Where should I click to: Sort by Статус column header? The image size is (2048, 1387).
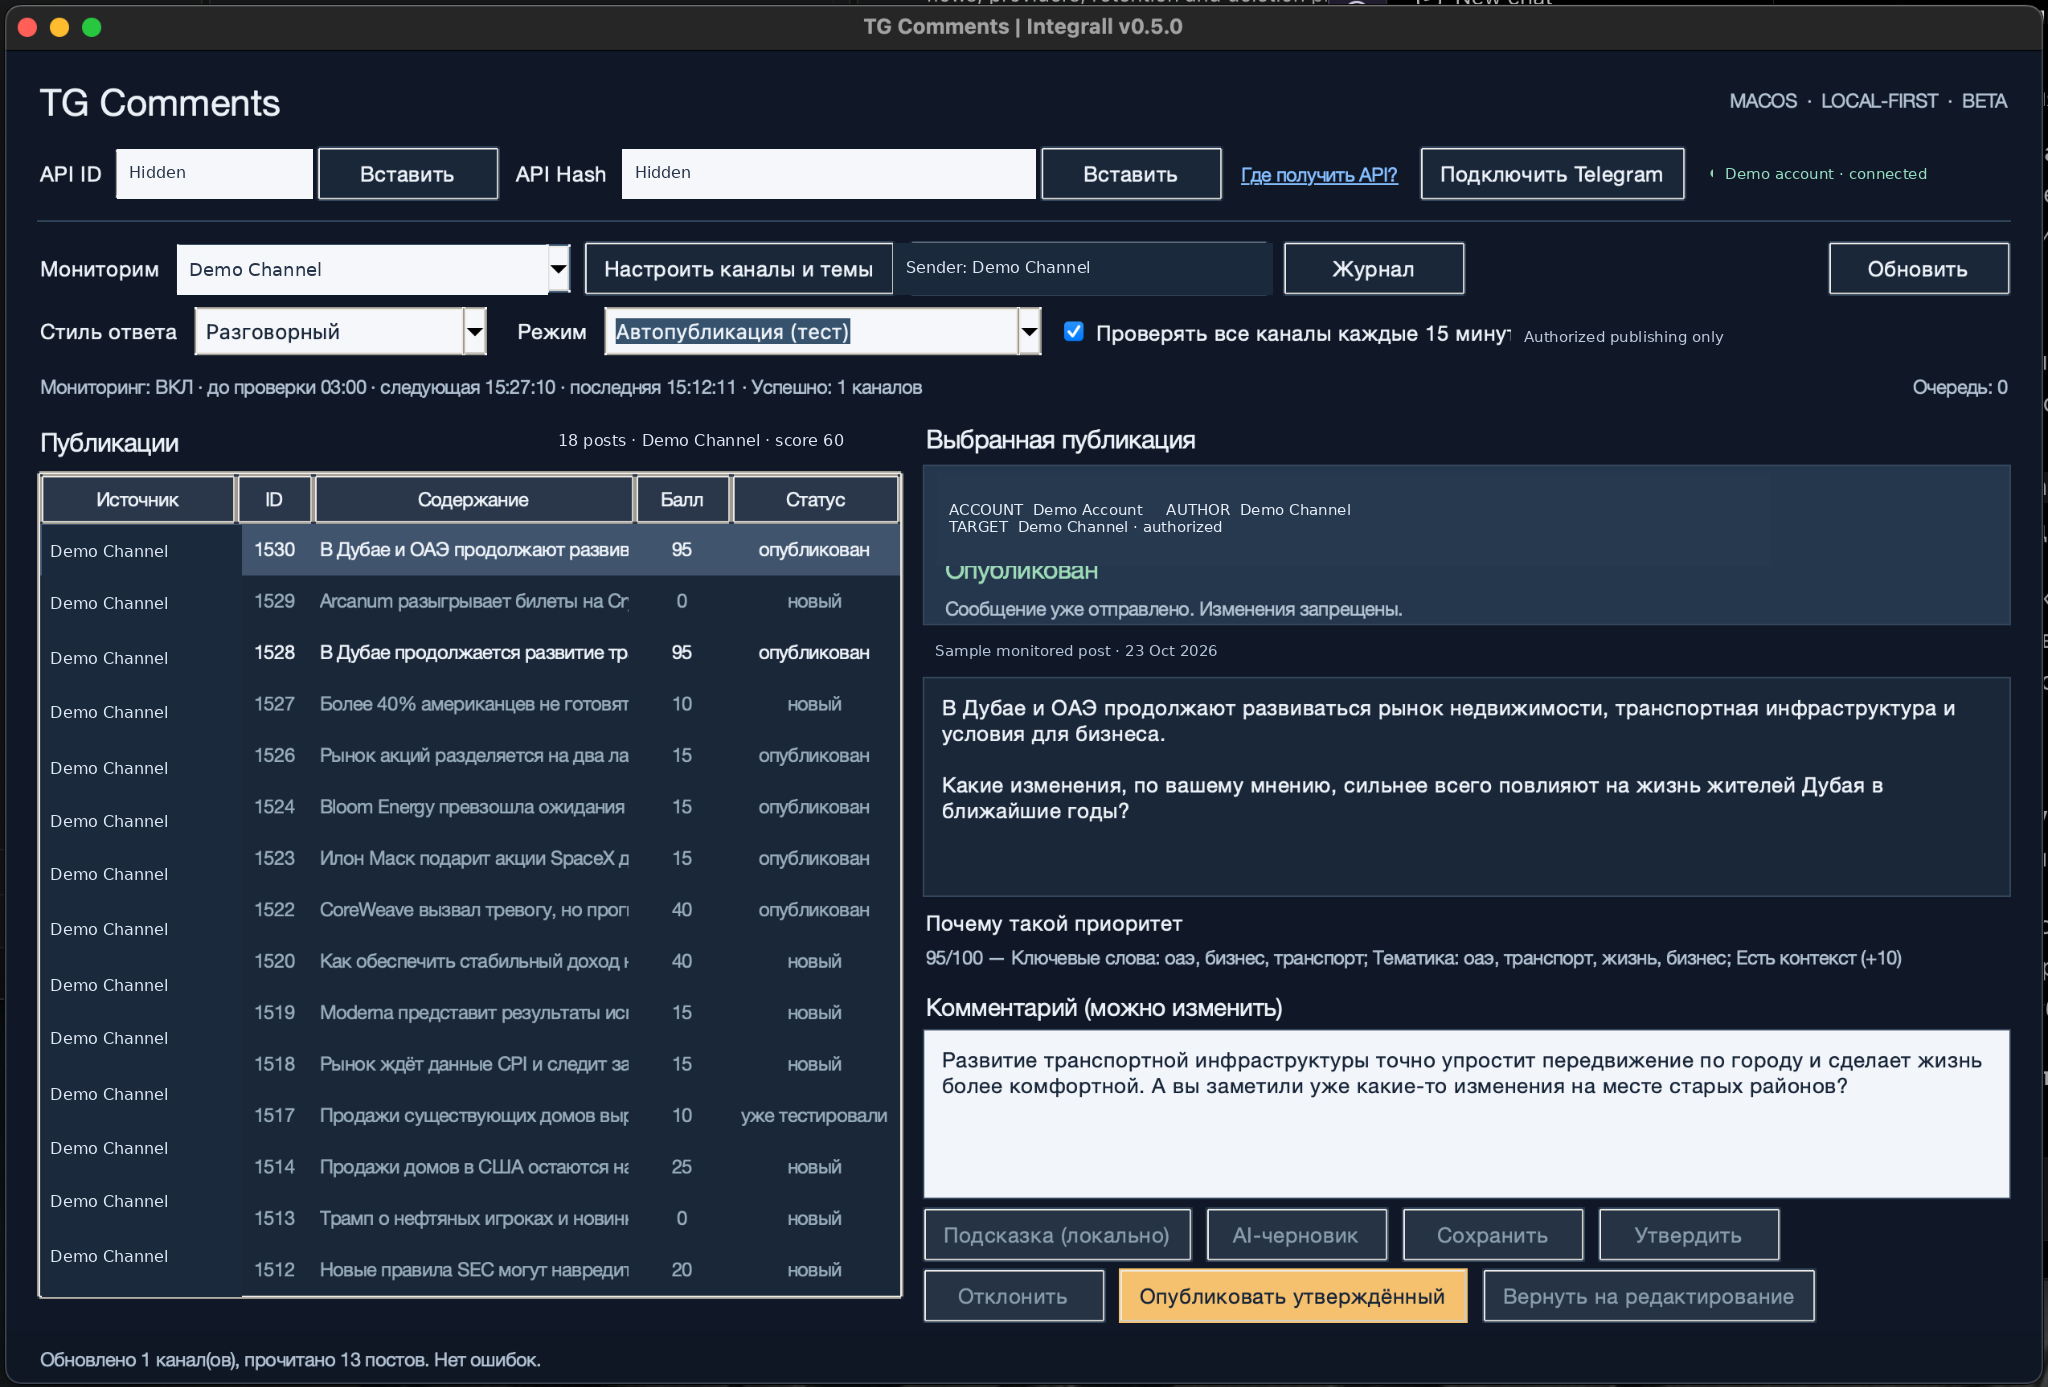(816, 499)
